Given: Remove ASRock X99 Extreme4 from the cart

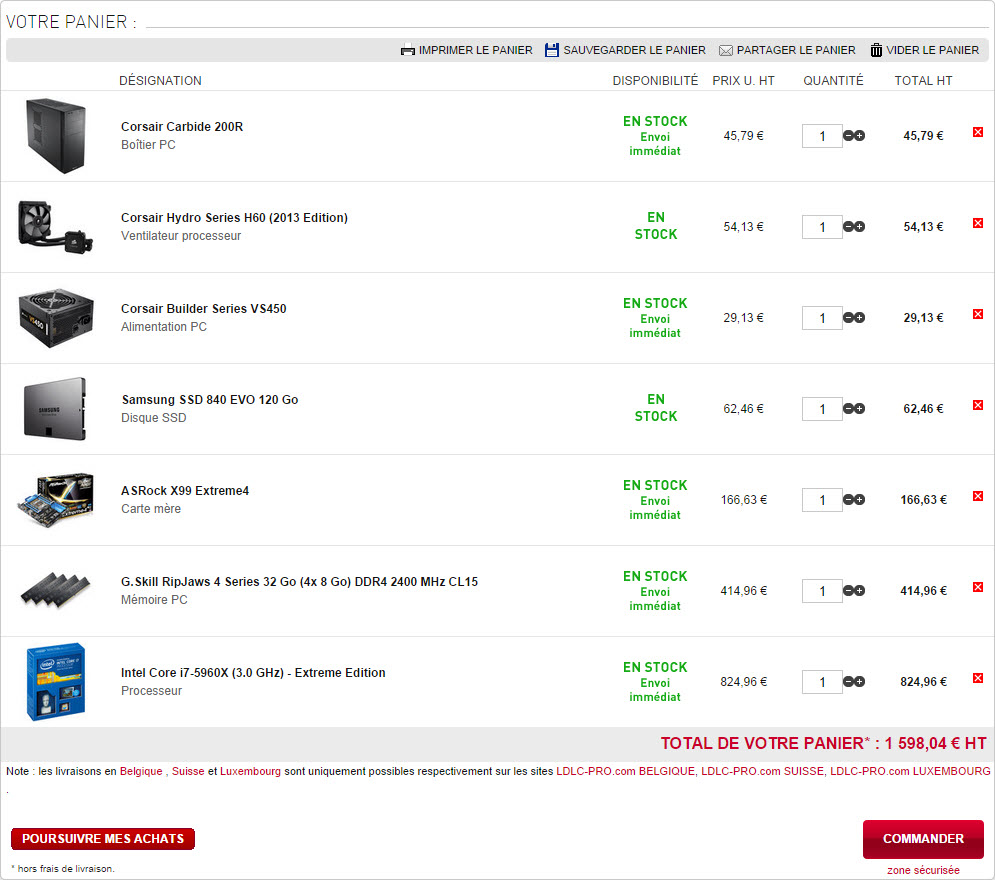Looking at the screenshot, I should (x=978, y=496).
